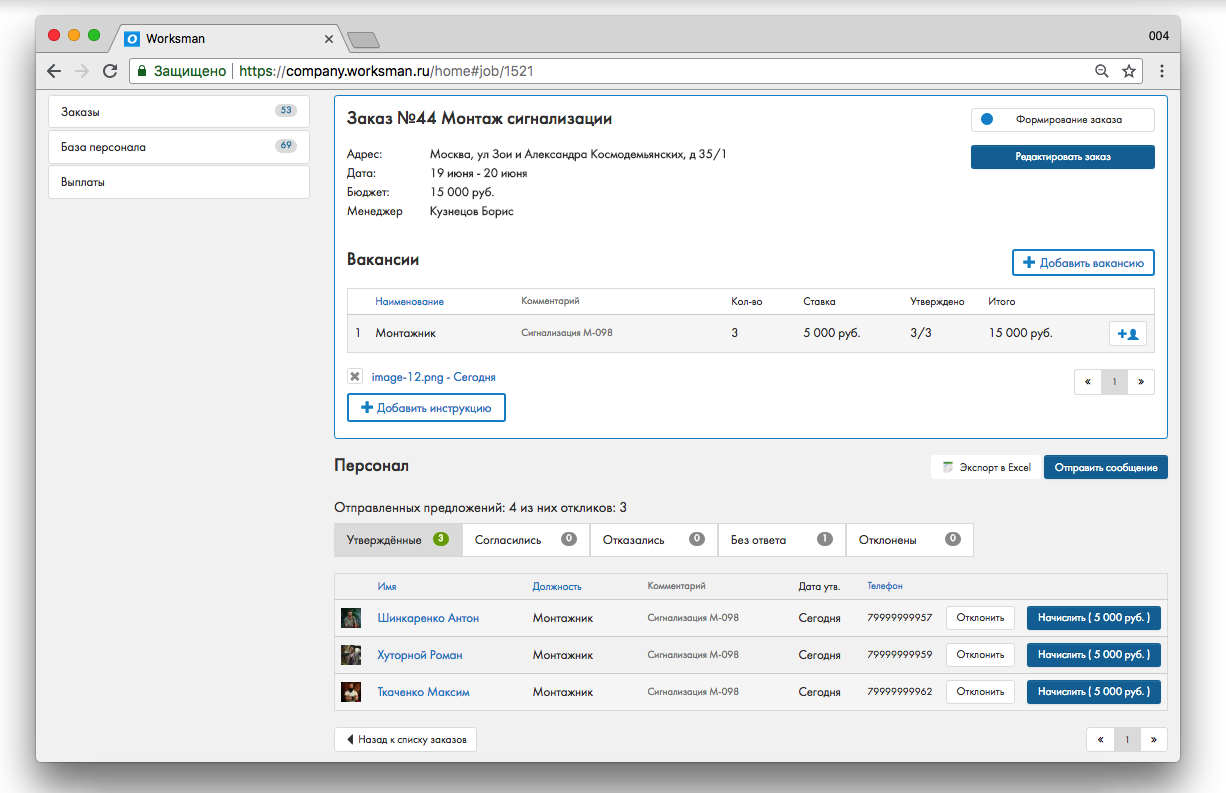Open profile of Шинкаренко Антон

428,618
